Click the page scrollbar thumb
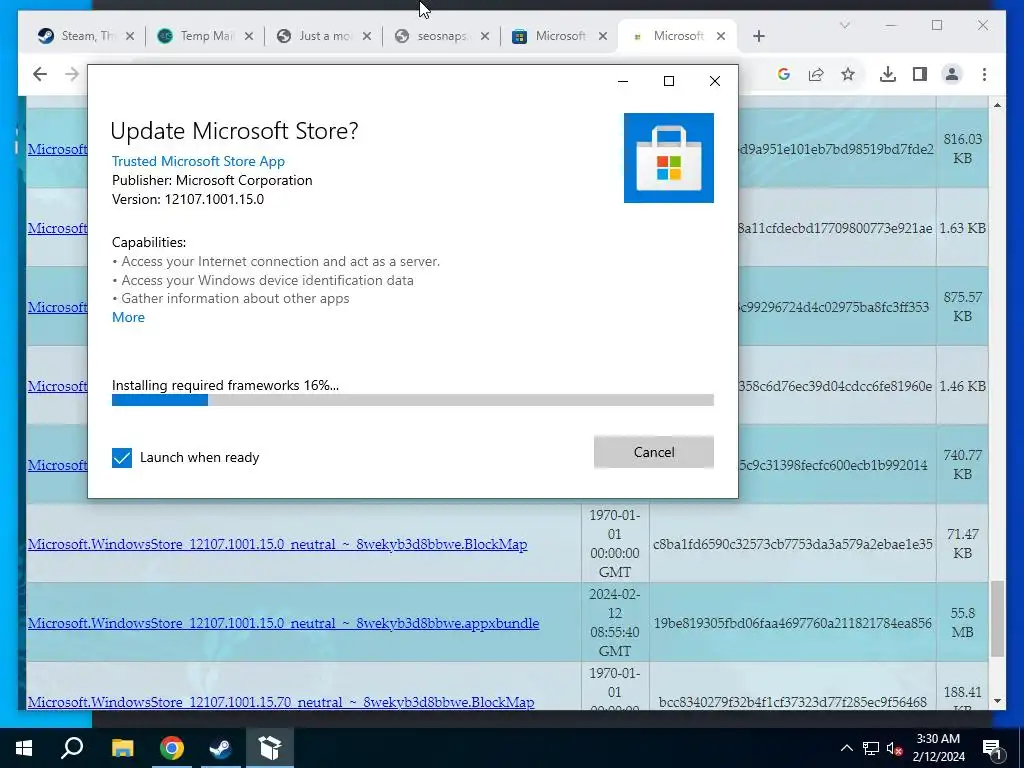Image resolution: width=1024 pixels, height=768 pixels. click(x=997, y=618)
